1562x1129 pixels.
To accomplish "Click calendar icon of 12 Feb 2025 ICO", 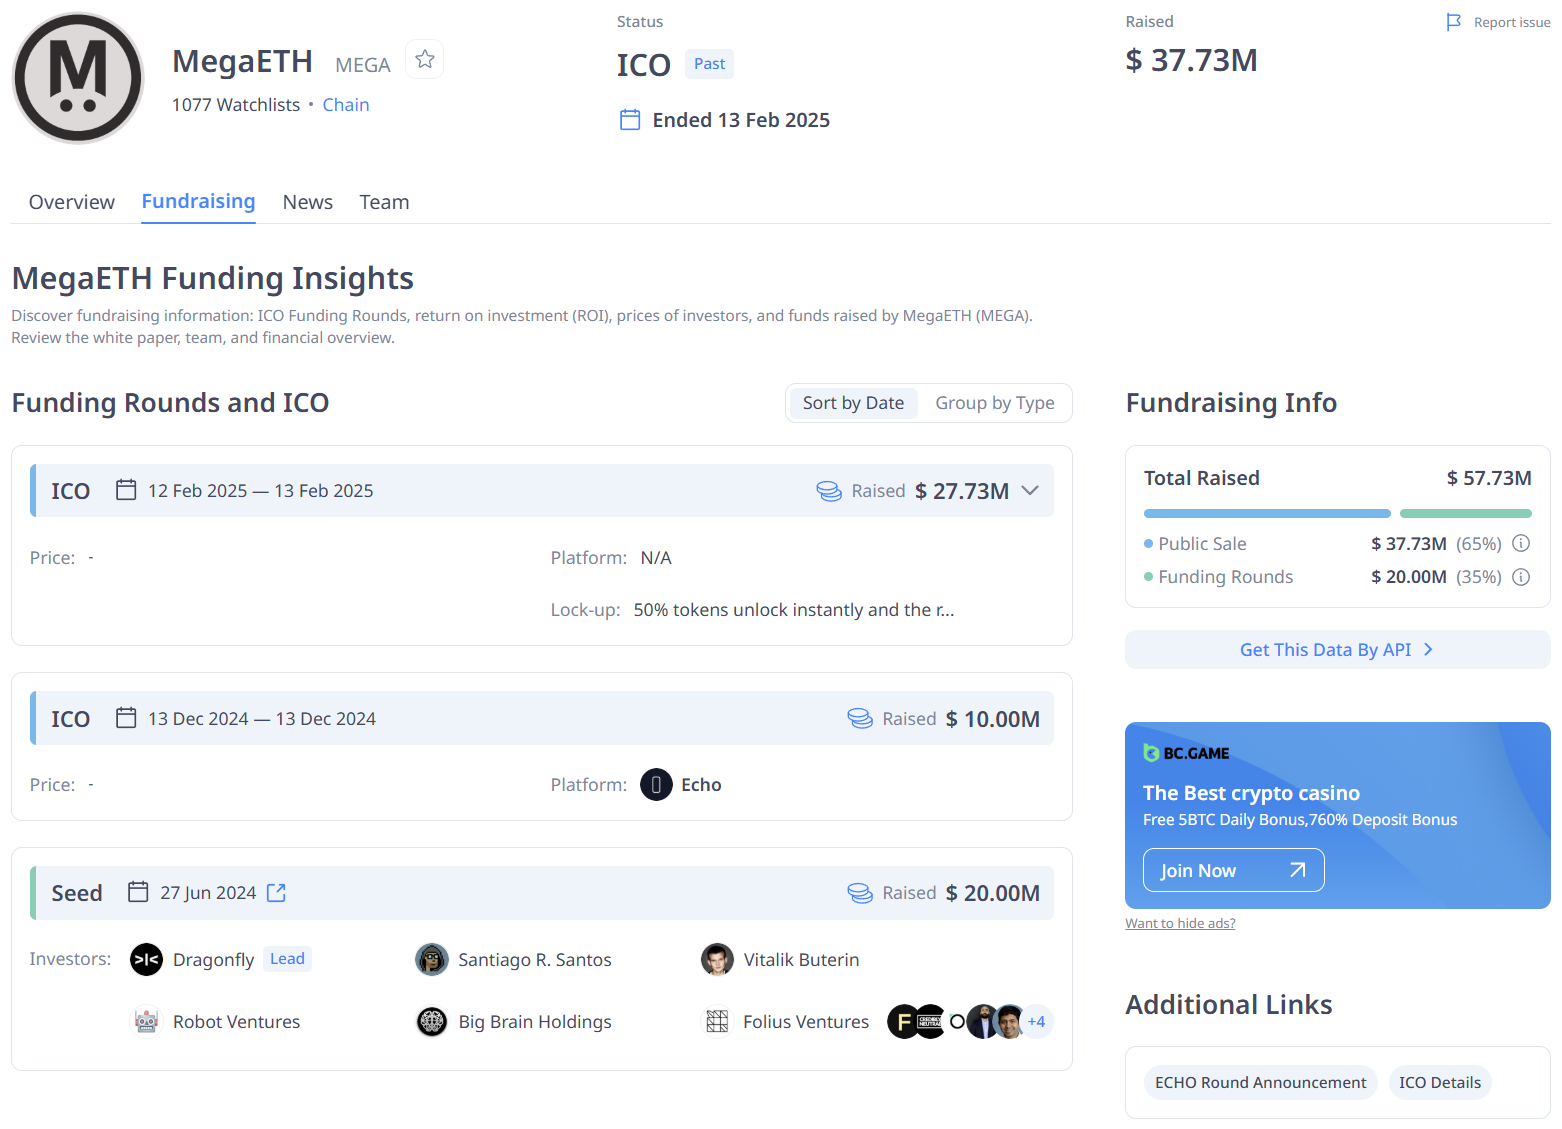I will pyautogui.click(x=126, y=490).
